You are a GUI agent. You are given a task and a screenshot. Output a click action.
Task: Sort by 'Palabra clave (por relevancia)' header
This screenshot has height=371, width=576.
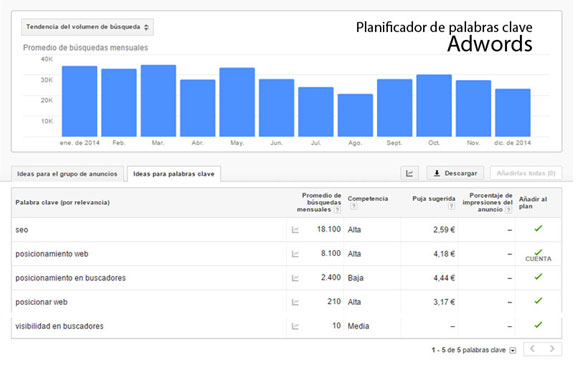[x=62, y=202]
